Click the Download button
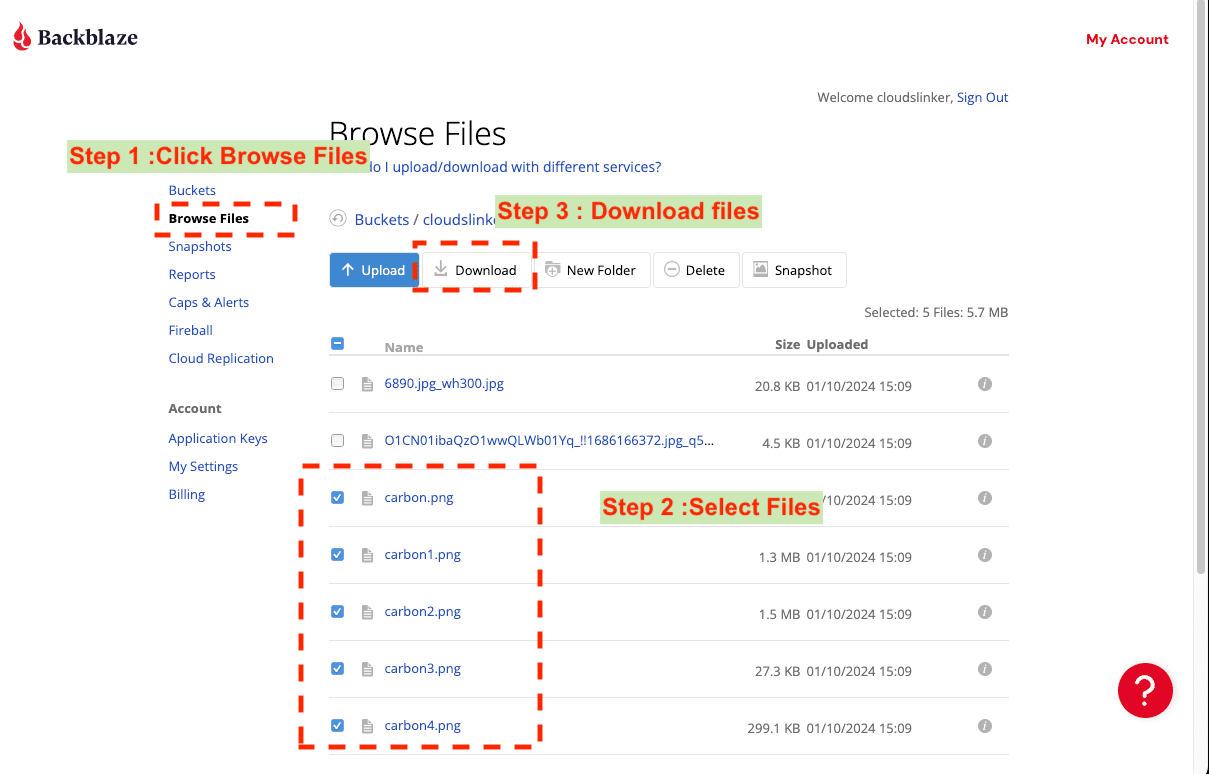 click(476, 270)
